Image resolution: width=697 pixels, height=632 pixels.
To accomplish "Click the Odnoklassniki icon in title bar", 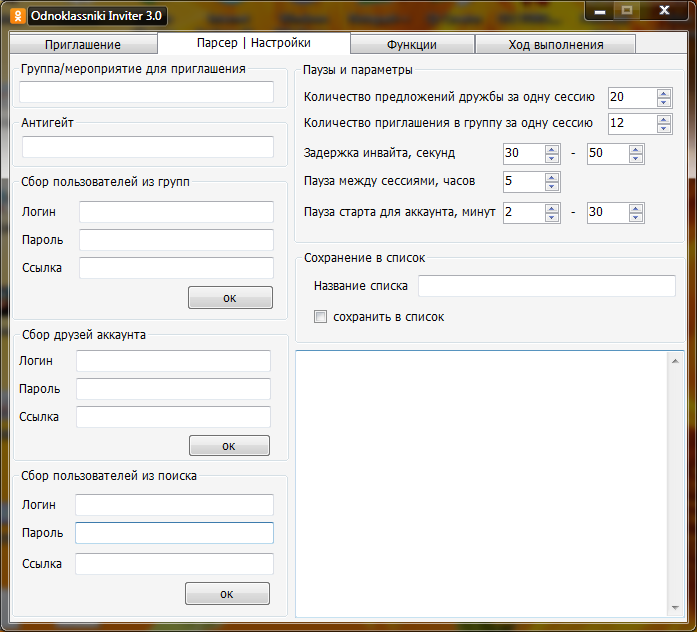I will pyautogui.click(x=17, y=16).
